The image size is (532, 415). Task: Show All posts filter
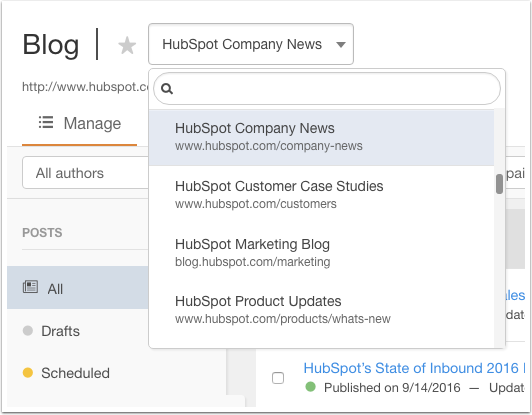[x=78, y=288]
